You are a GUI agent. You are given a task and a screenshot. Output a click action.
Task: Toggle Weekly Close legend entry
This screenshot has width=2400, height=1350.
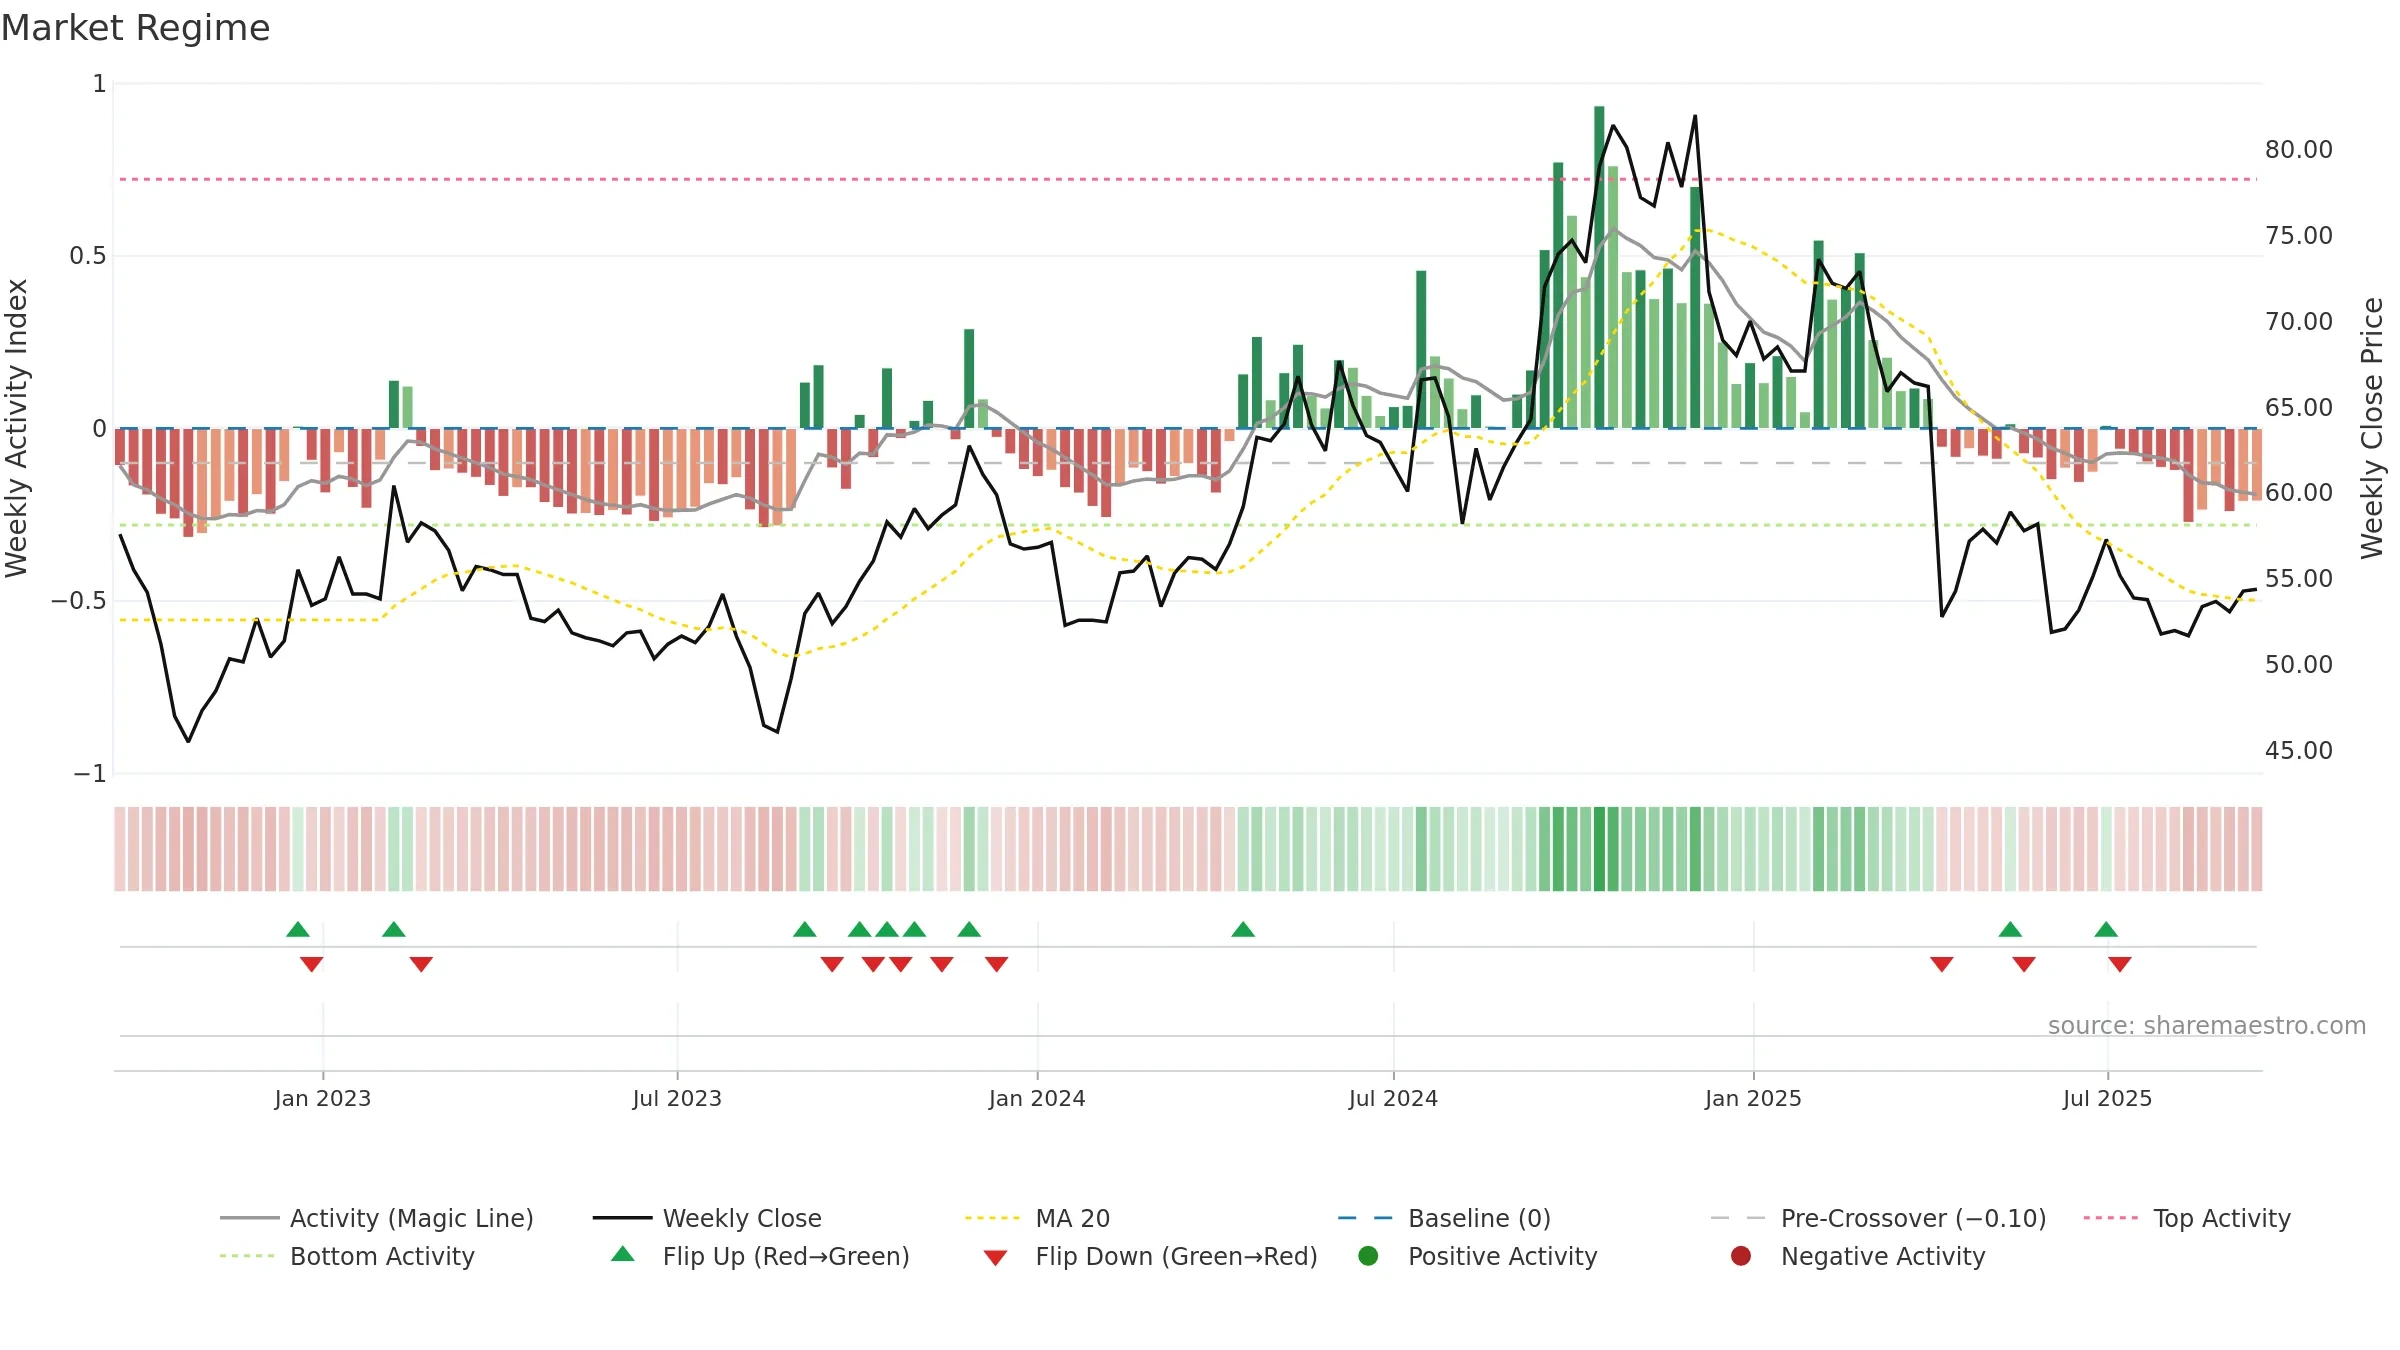pyautogui.click(x=707, y=1218)
